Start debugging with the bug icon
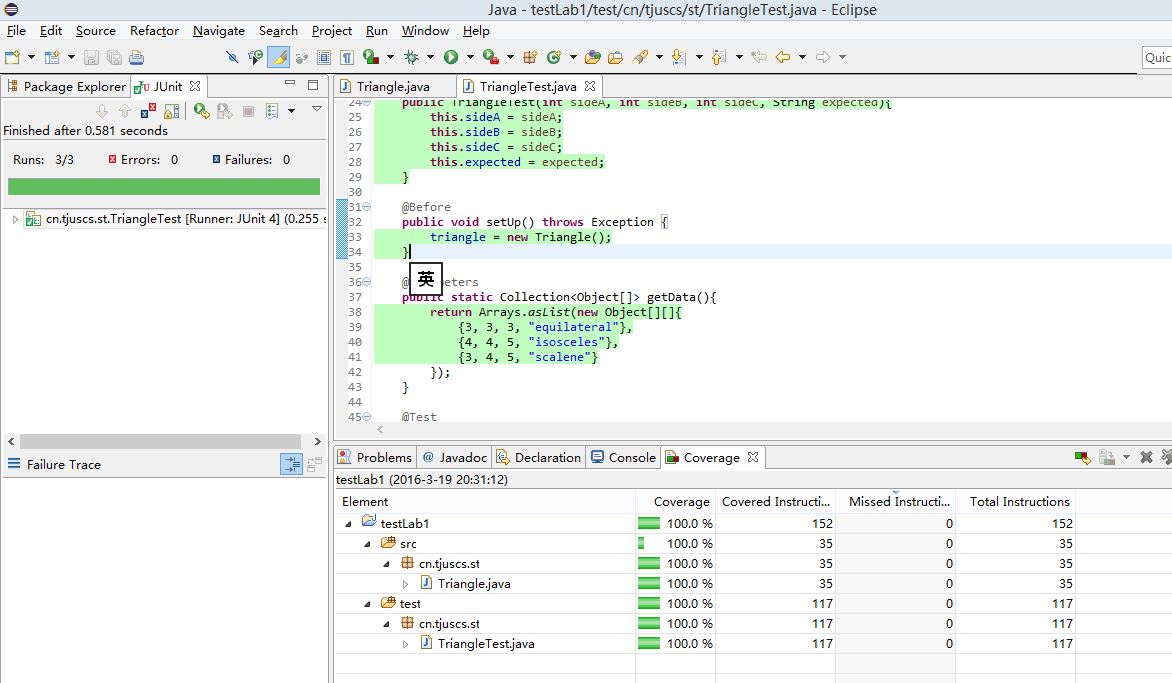The image size is (1172, 683). [411, 57]
